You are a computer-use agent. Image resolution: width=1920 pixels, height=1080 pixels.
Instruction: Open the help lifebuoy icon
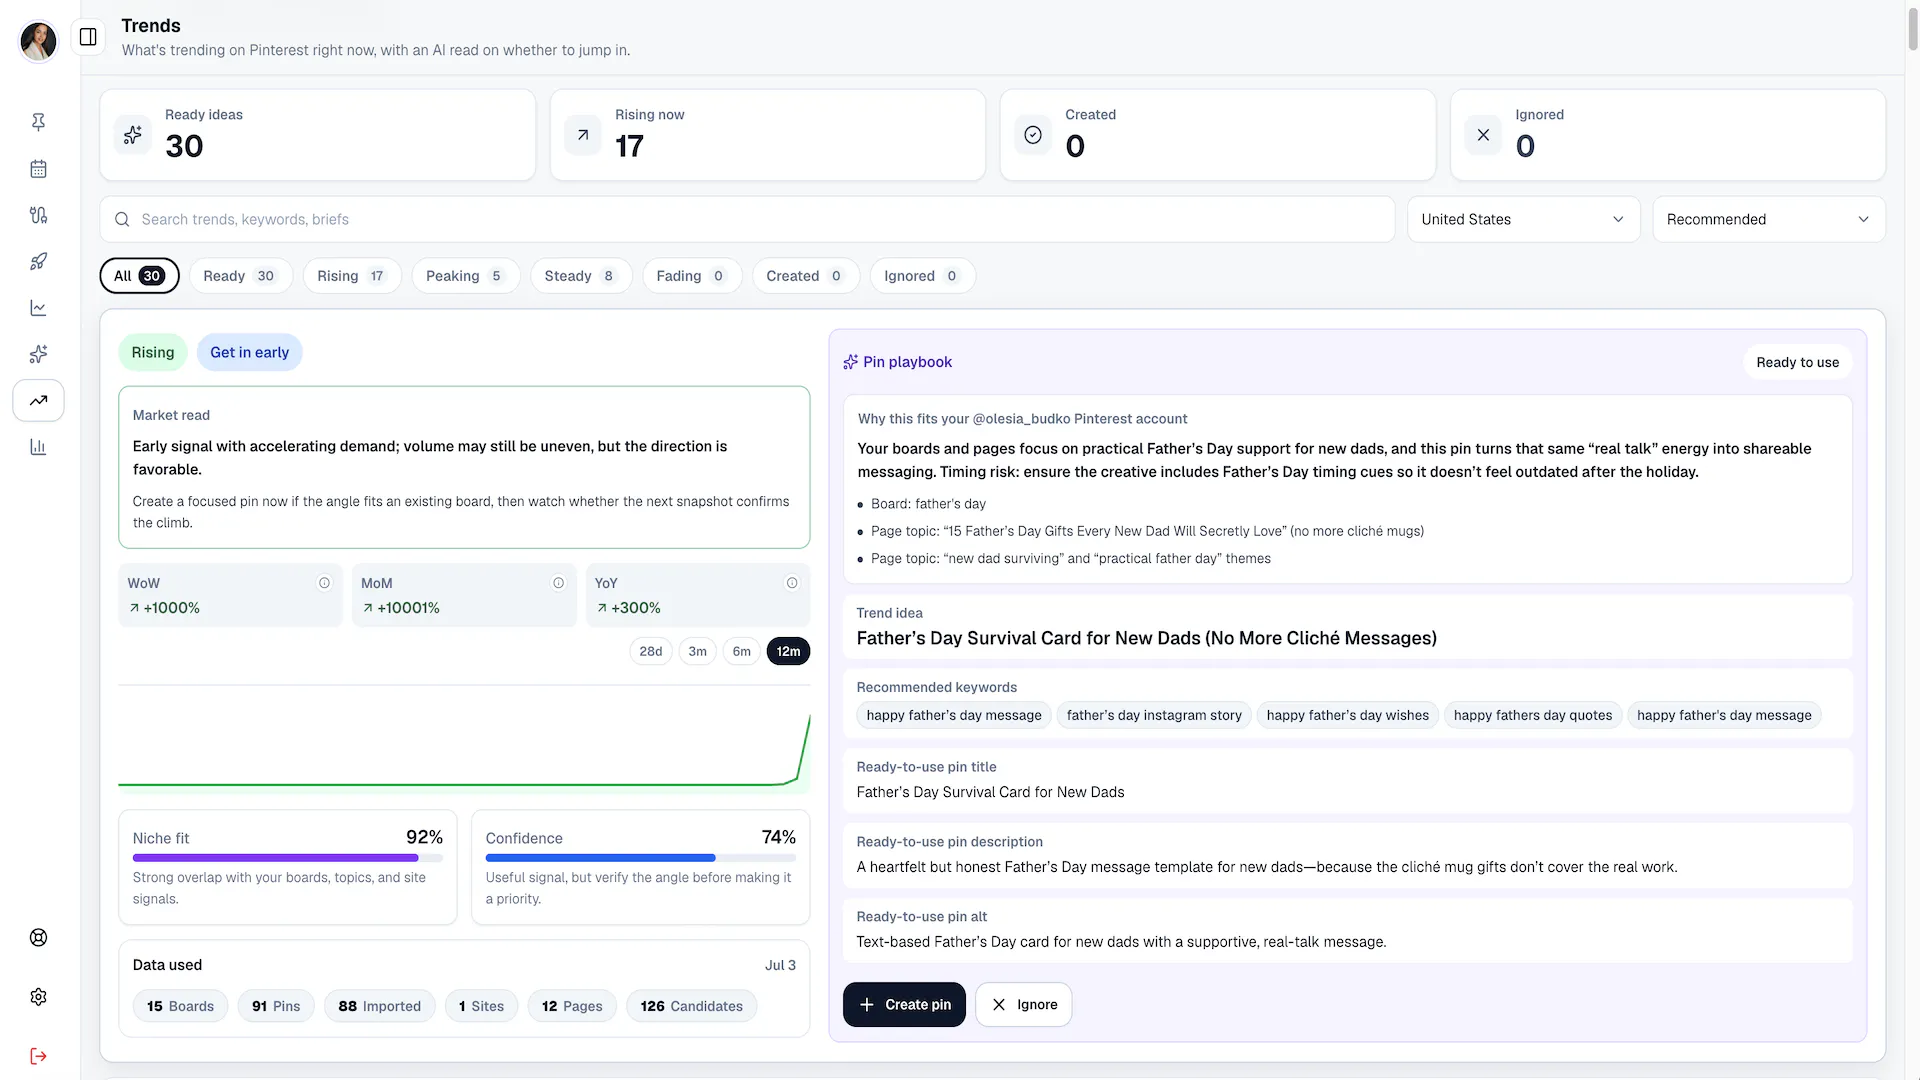tap(38, 938)
